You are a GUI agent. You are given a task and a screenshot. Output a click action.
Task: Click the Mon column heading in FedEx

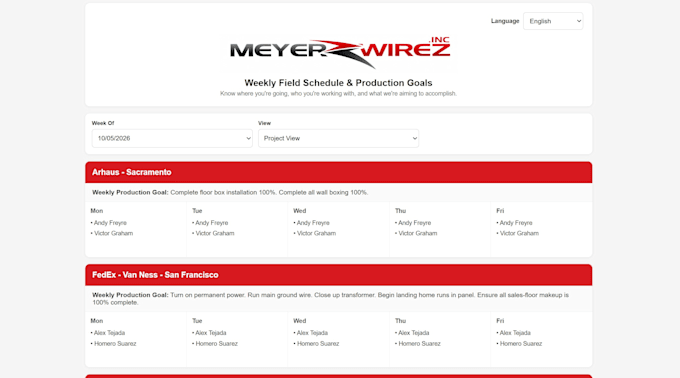pos(97,321)
